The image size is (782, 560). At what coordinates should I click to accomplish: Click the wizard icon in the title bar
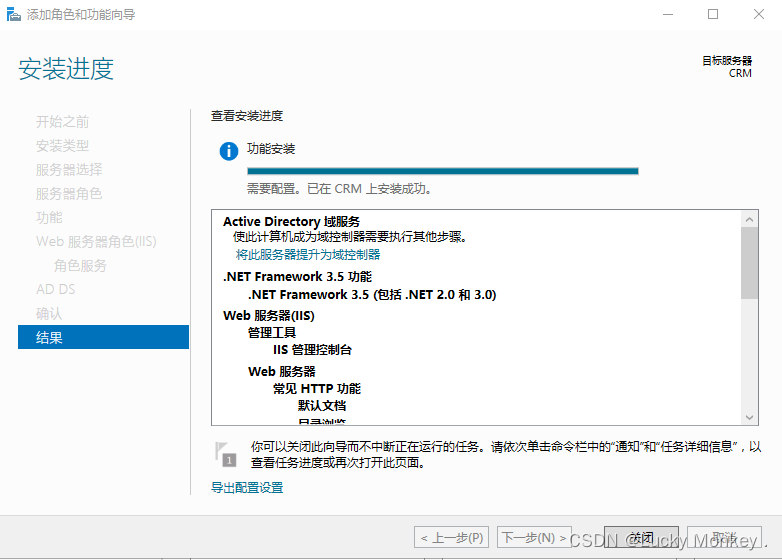13,14
